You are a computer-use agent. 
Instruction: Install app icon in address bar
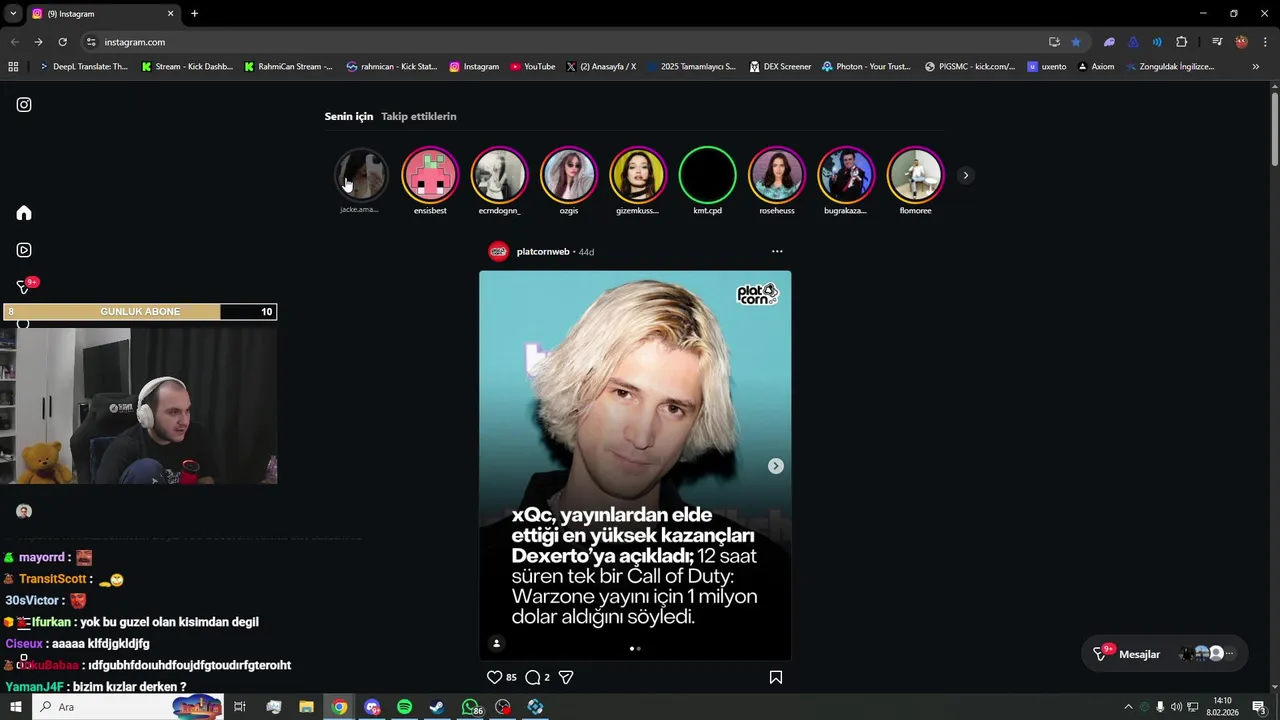pyautogui.click(x=1054, y=42)
